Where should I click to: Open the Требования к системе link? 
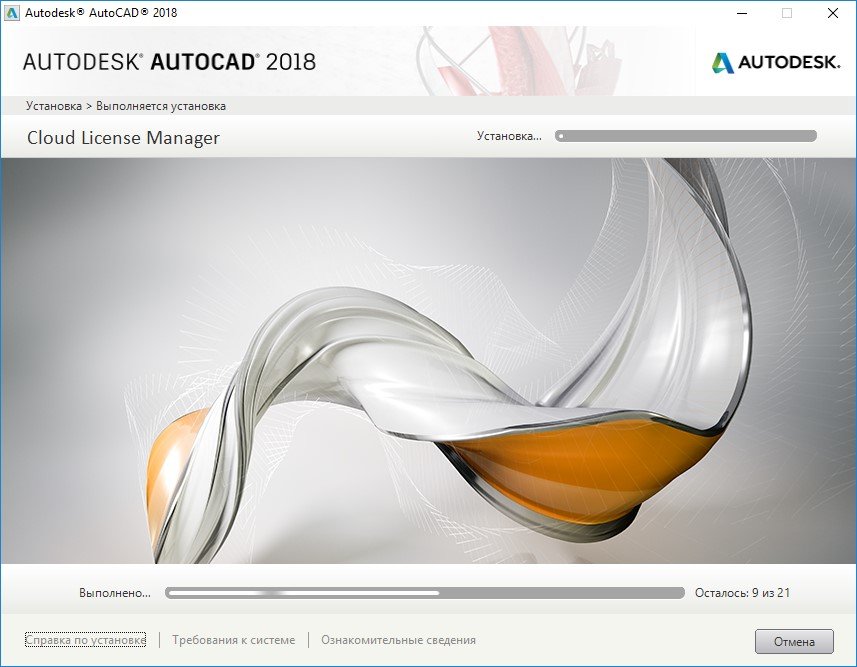pos(233,640)
